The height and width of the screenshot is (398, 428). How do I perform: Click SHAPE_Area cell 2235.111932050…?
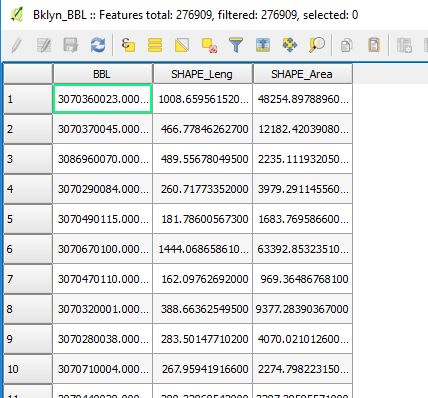pos(303,159)
